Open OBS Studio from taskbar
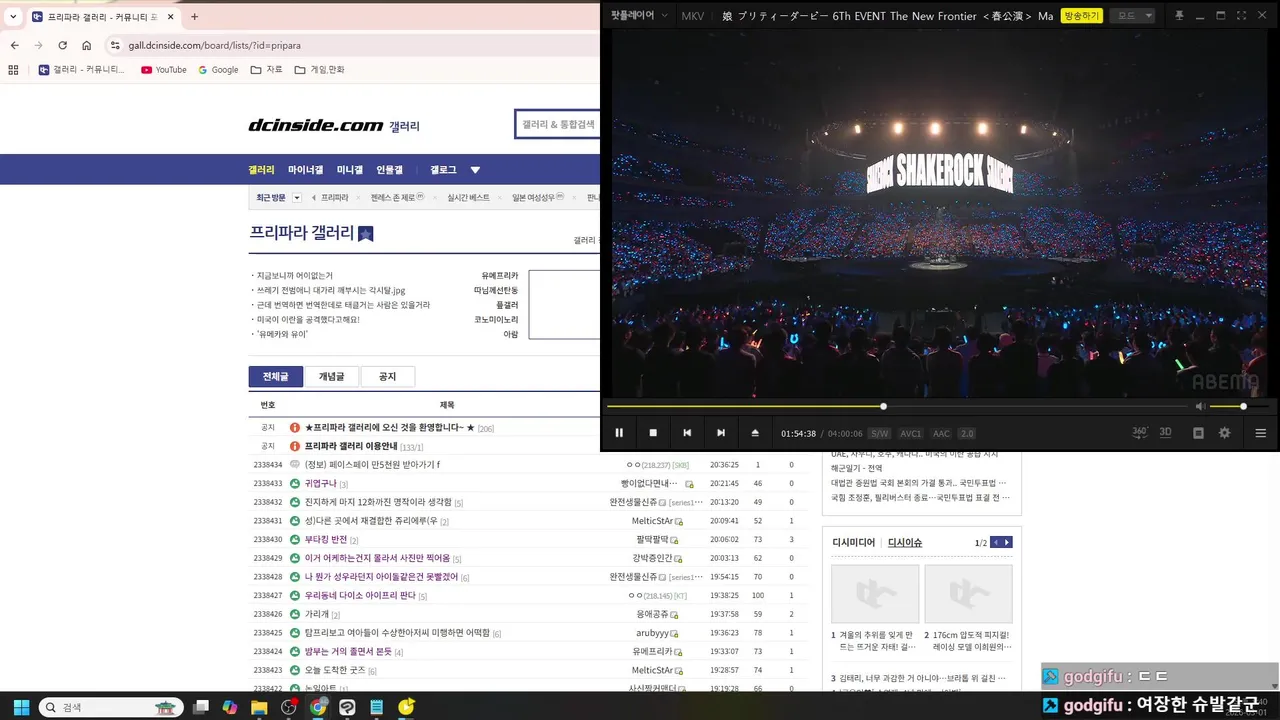Viewport: 1280px width, 720px height. [289, 707]
